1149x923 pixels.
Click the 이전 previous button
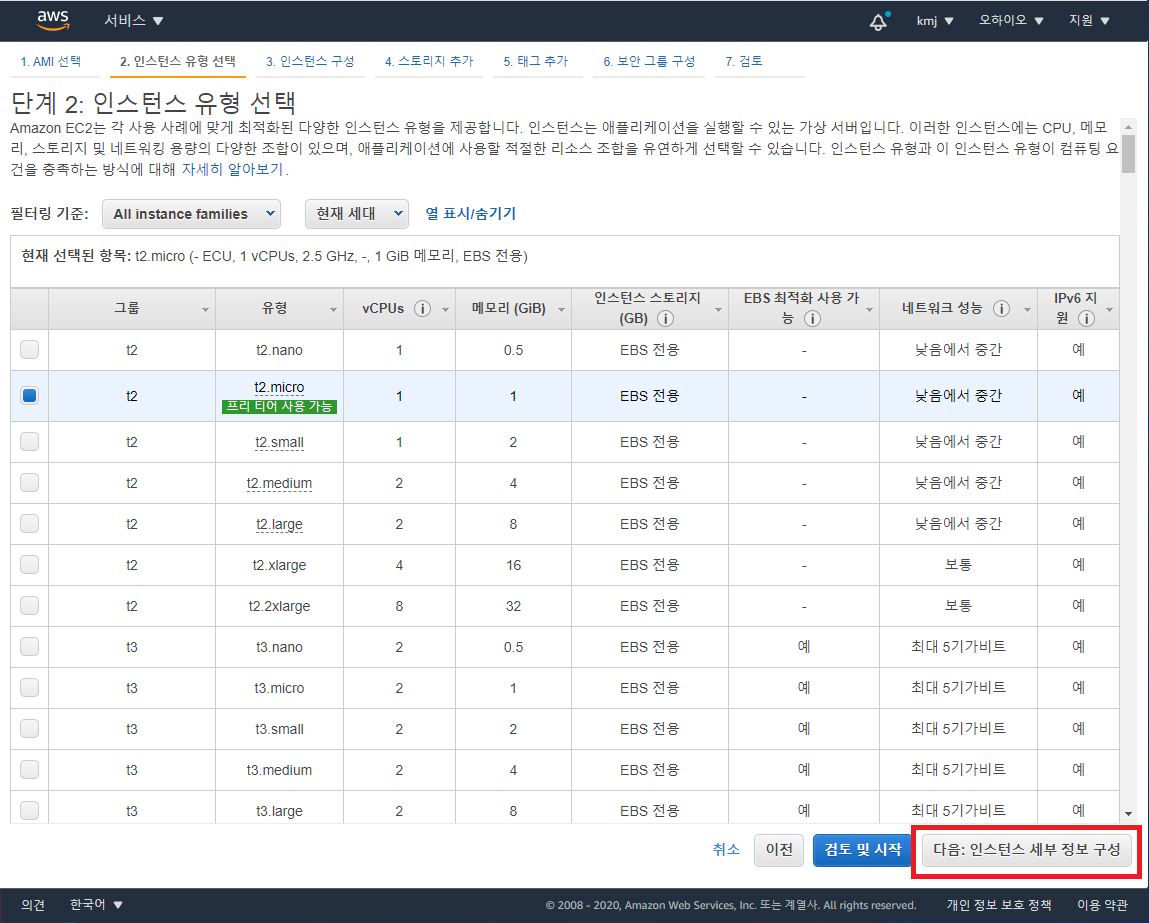(x=779, y=850)
